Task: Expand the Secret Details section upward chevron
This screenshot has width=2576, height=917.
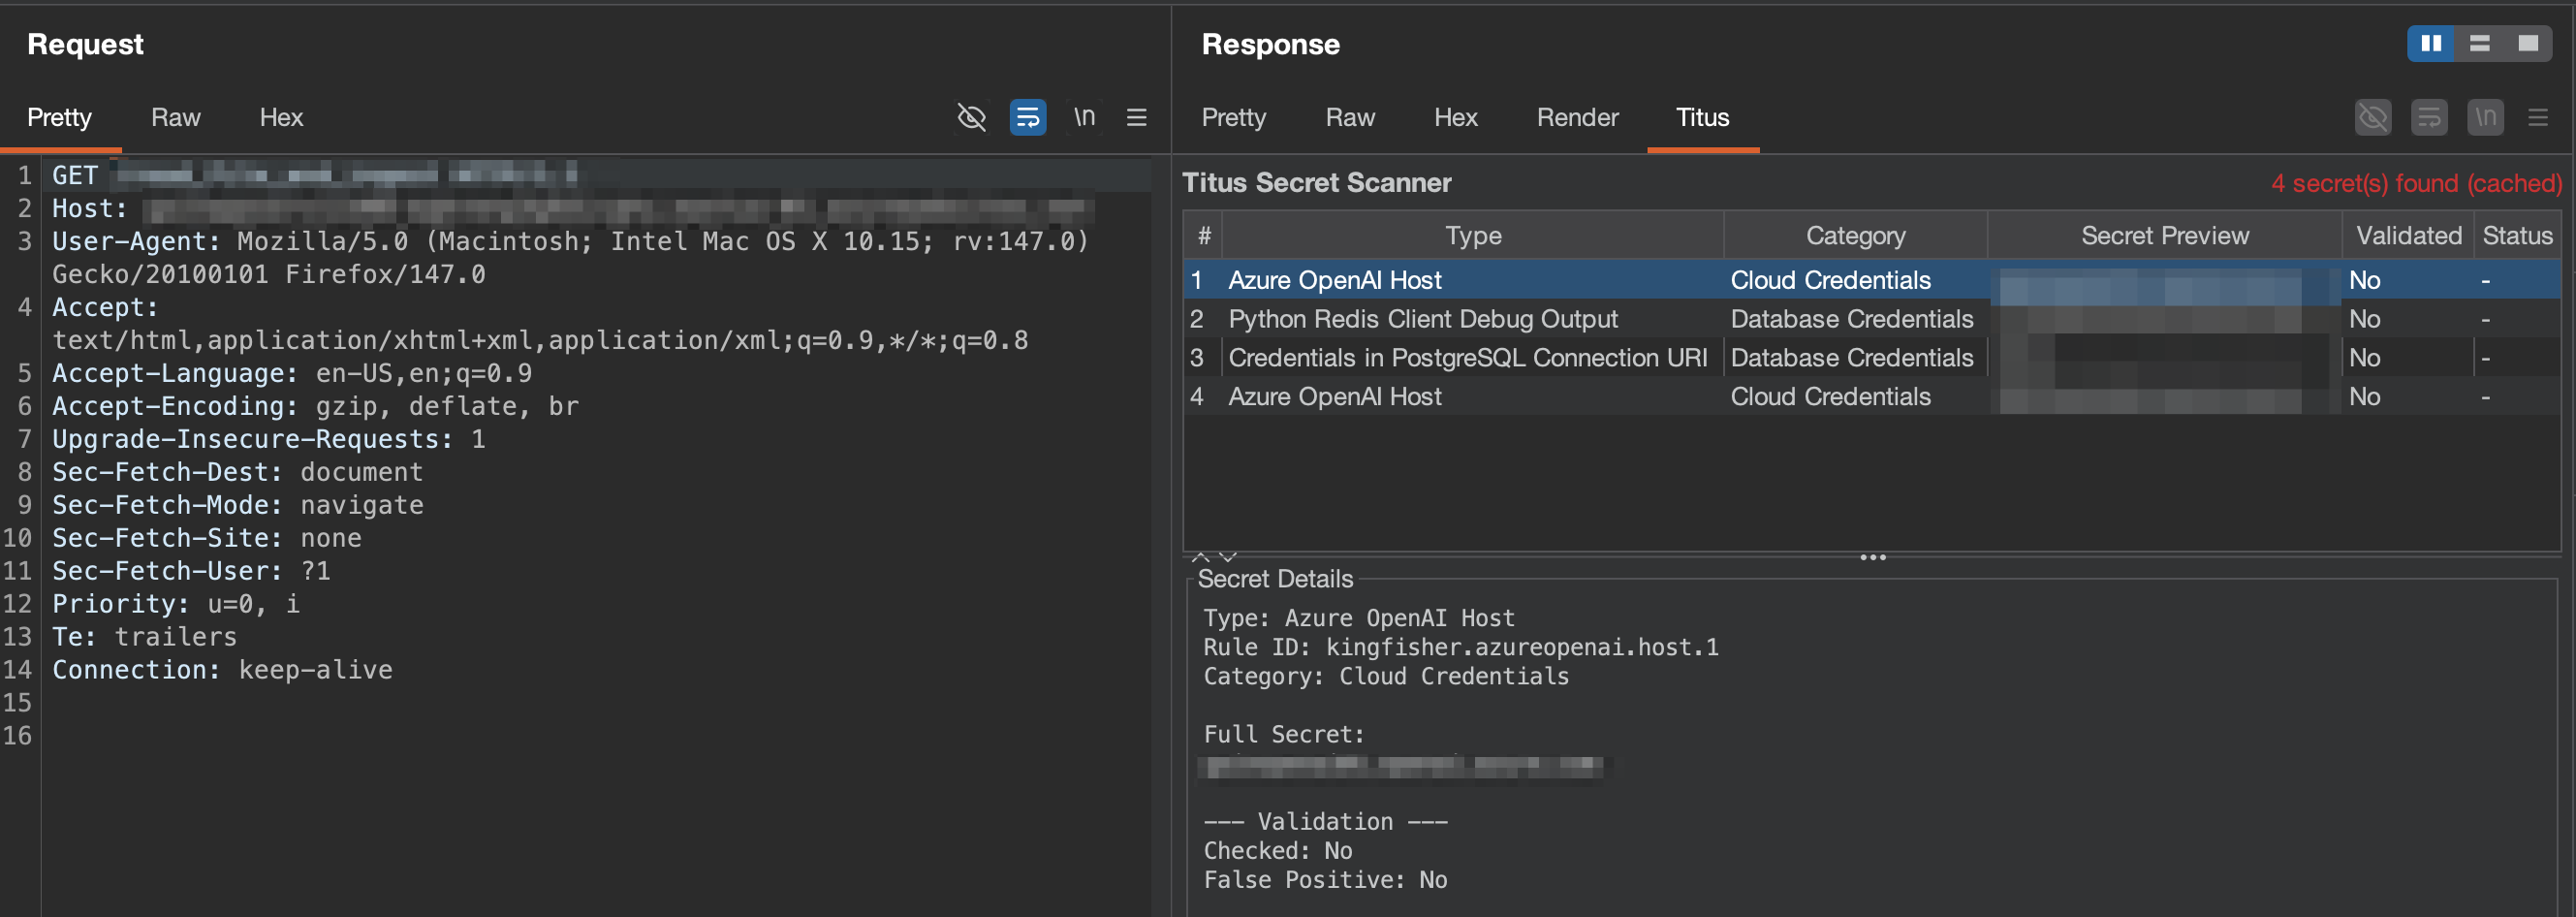Action: pyautogui.click(x=1199, y=557)
